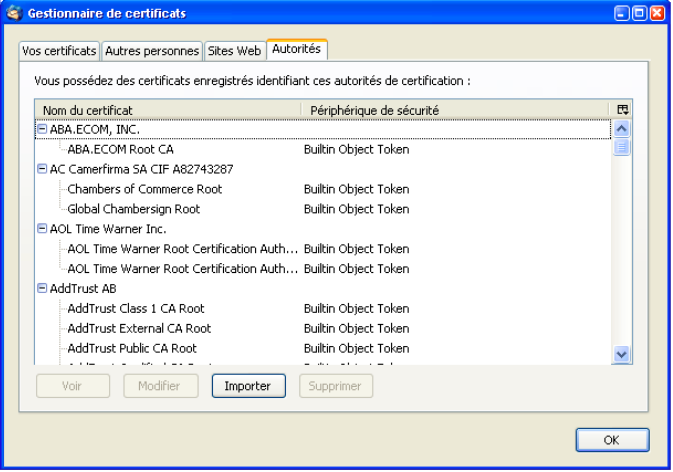Click the Importer button
The image size is (673, 472).
(x=249, y=386)
